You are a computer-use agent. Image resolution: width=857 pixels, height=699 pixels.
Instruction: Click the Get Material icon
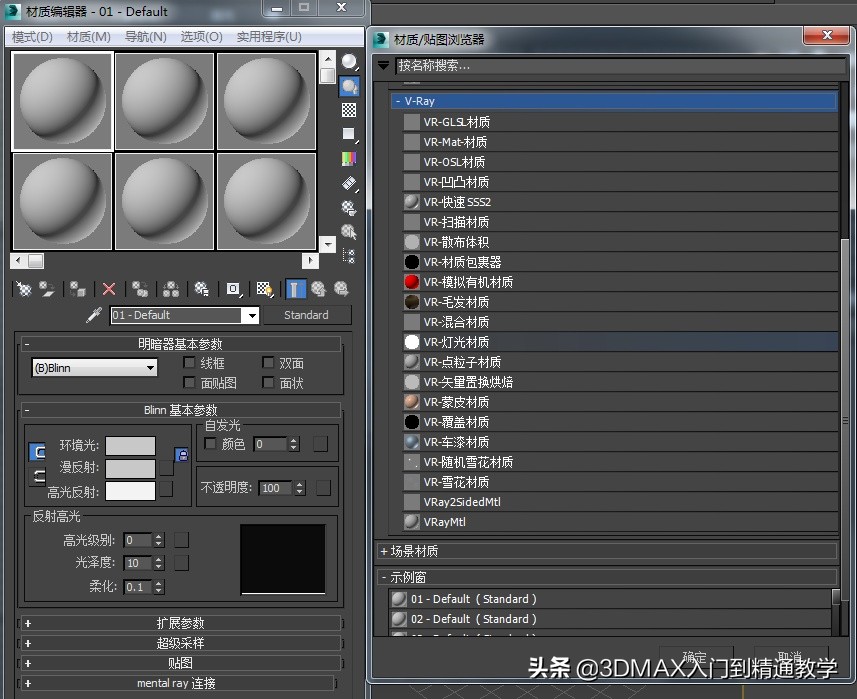click(22, 289)
